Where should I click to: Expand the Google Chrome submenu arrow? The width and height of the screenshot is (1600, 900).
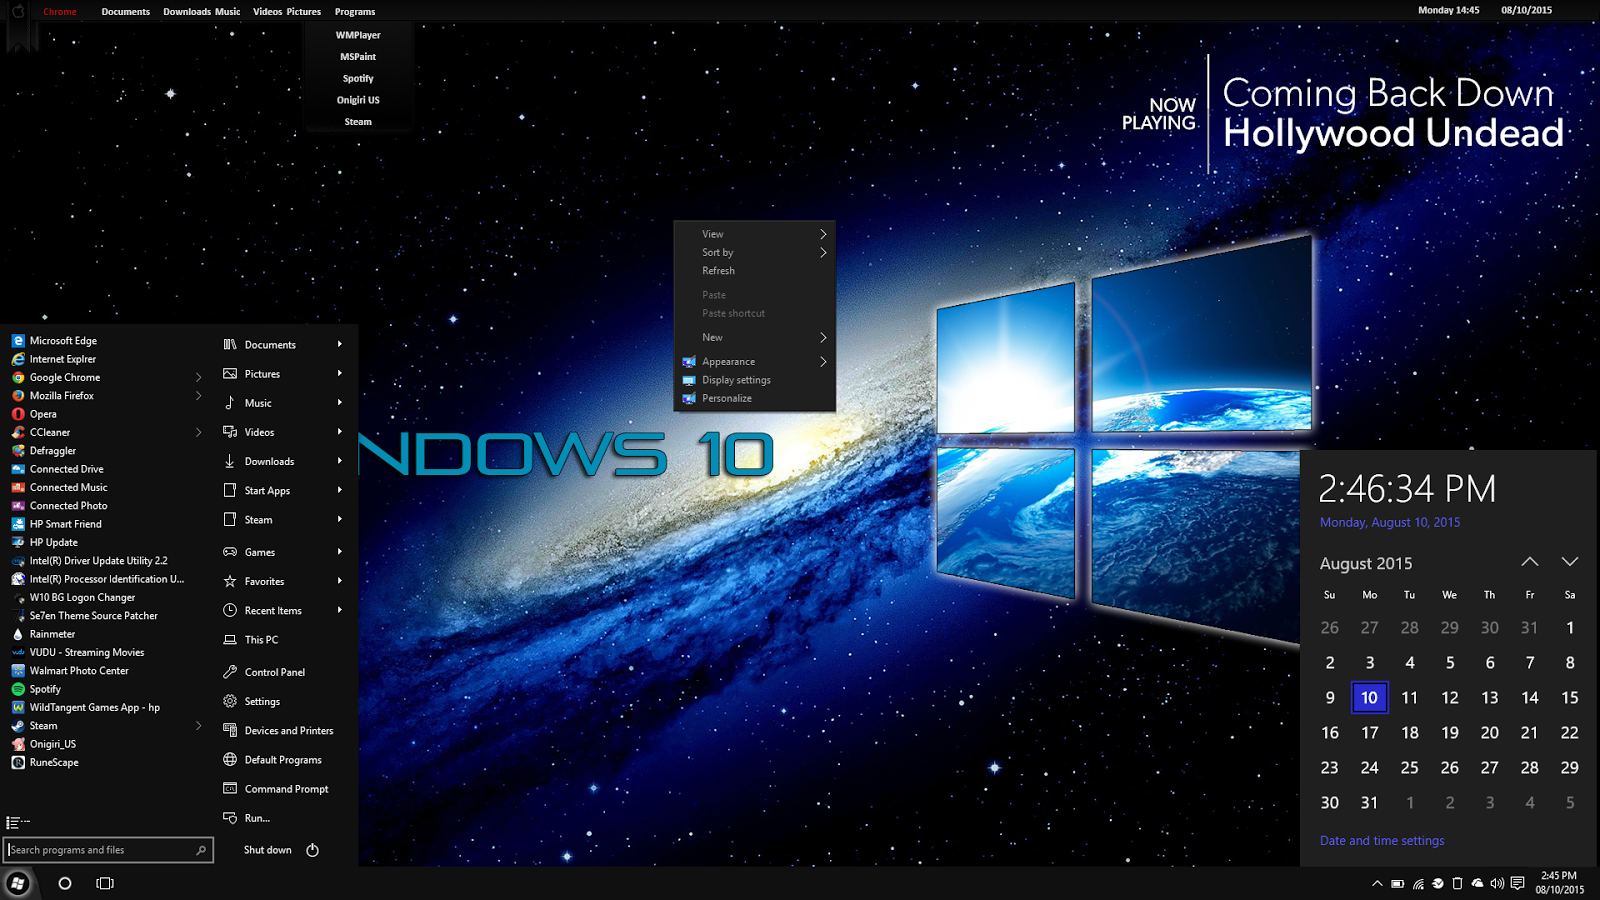(x=198, y=377)
